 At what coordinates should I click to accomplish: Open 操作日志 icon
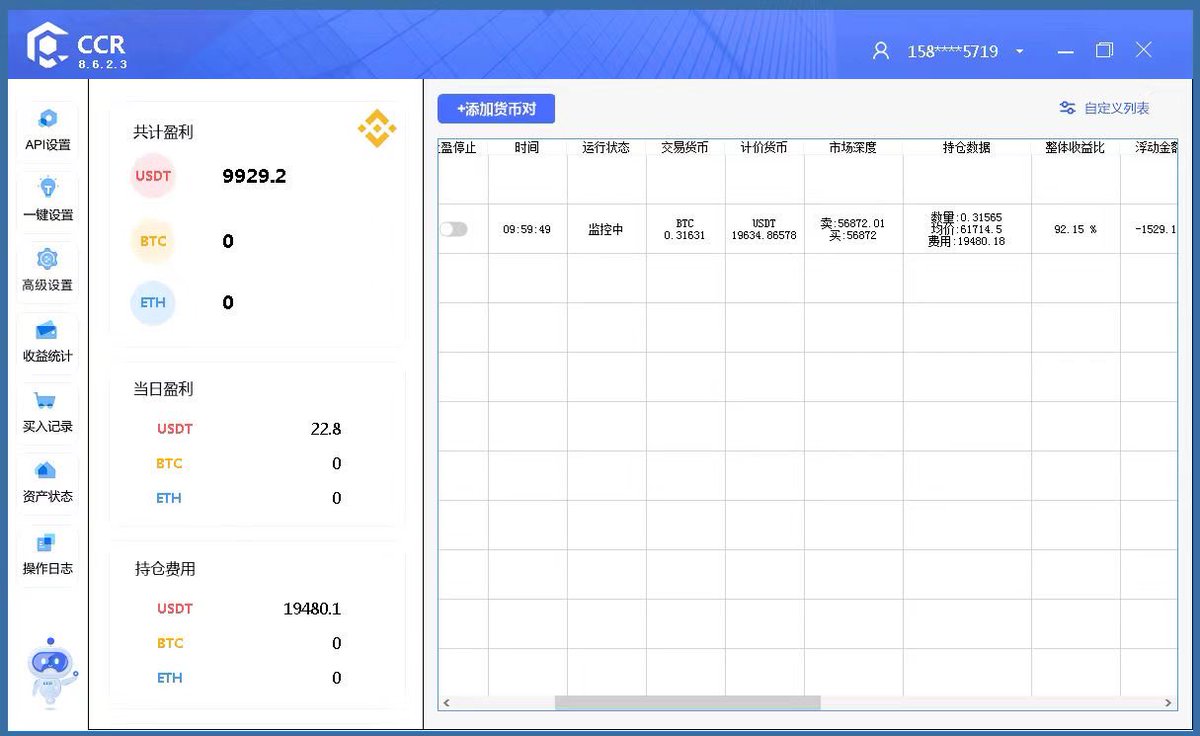click(x=46, y=543)
